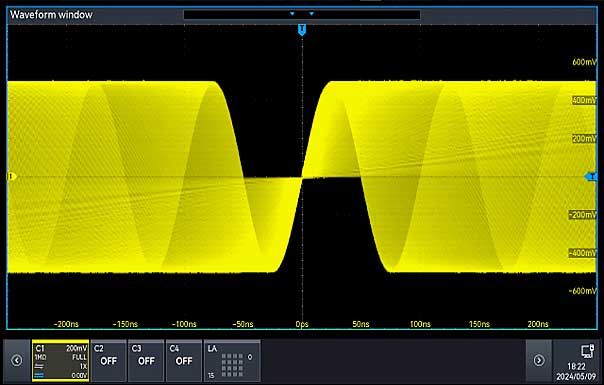Click the 600mV voltage scale label
The height and width of the screenshot is (385, 604).
click(584, 62)
